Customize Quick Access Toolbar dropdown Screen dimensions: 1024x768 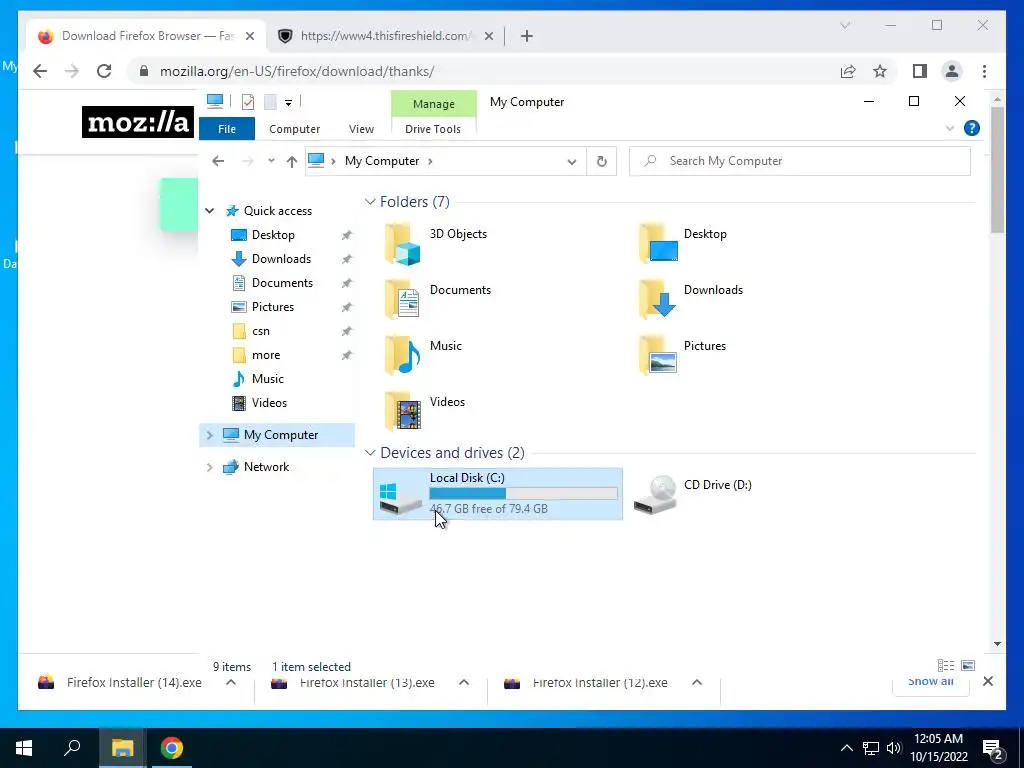(288, 103)
